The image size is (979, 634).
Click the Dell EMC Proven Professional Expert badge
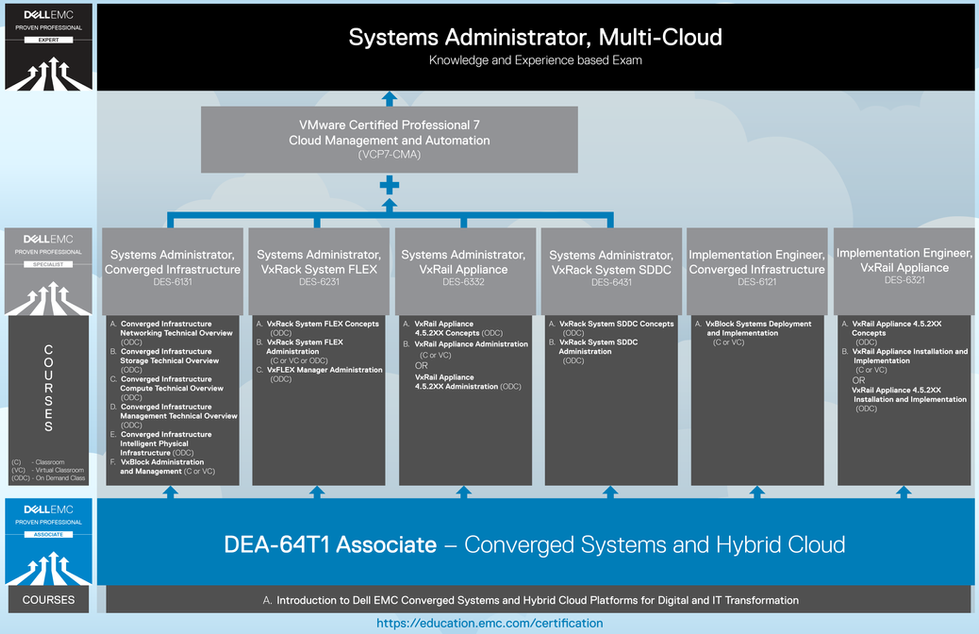pos(49,47)
